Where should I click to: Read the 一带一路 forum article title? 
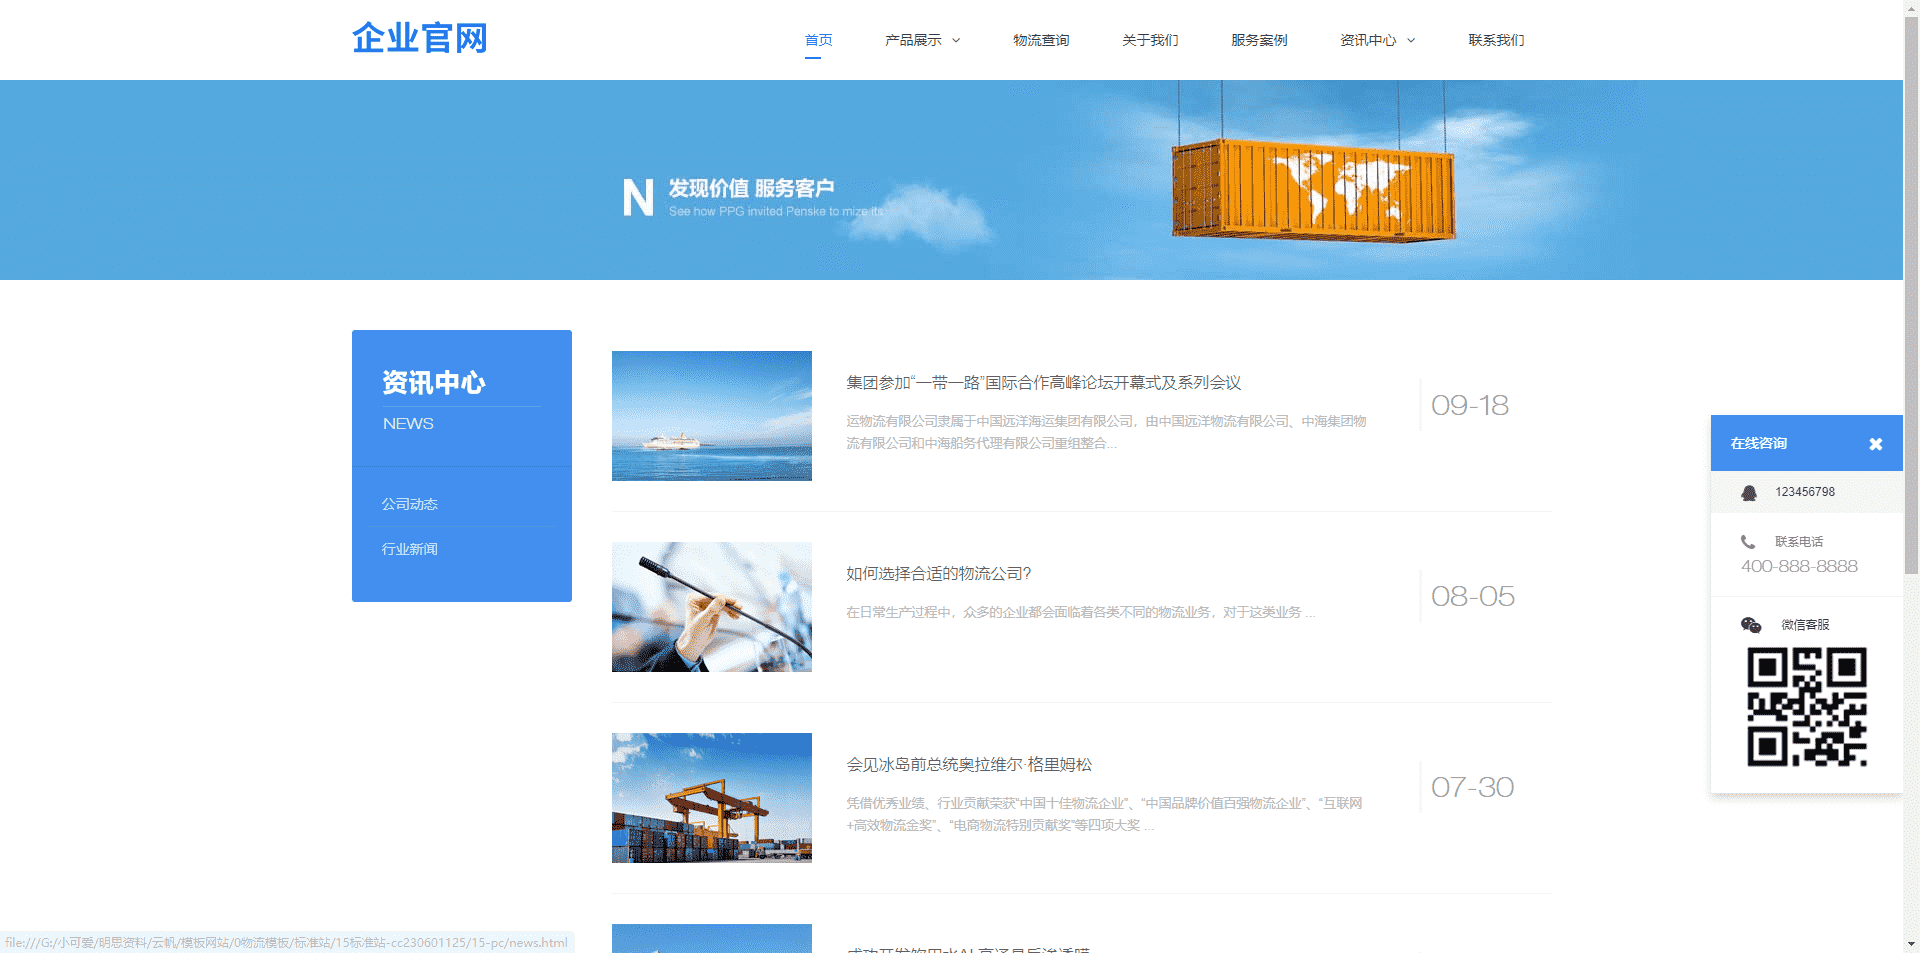[1044, 383]
